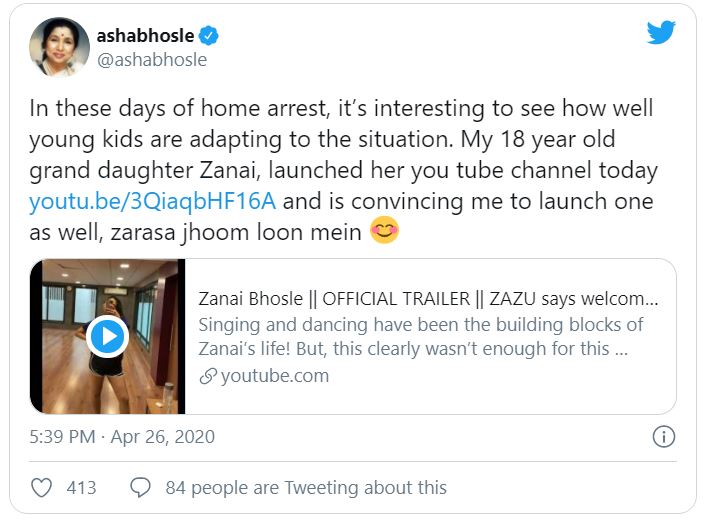View 84 people are Tweeting about this
The height and width of the screenshot is (522, 713).
coord(306,487)
